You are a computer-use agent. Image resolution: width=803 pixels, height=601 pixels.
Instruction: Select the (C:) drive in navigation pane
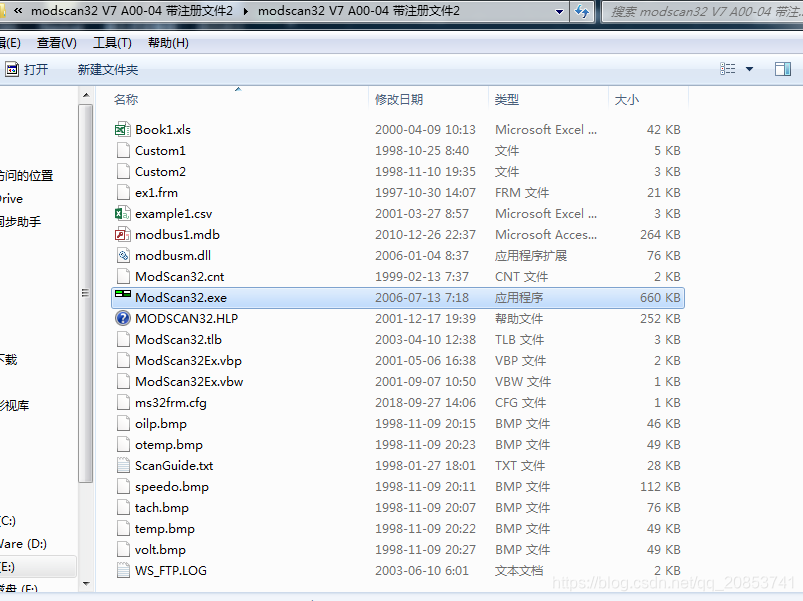pyautogui.click(x=8, y=521)
